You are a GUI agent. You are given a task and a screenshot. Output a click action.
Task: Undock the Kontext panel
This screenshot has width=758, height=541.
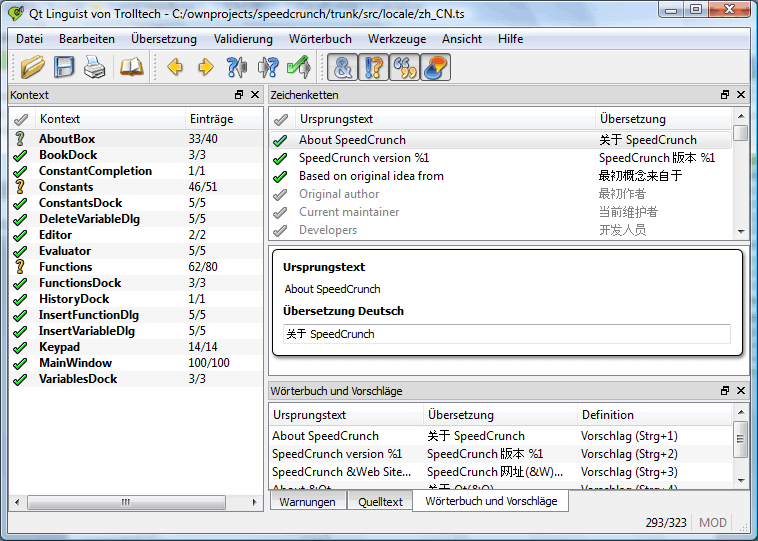pyautogui.click(x=239, y=95)
